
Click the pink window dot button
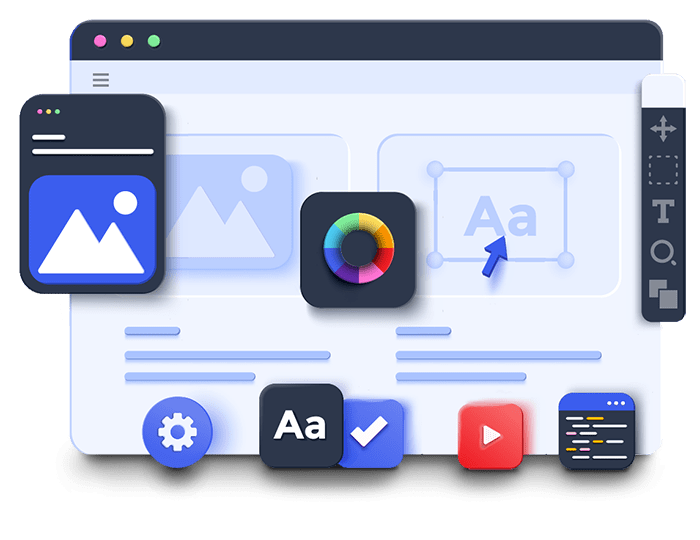pos(100,41)
